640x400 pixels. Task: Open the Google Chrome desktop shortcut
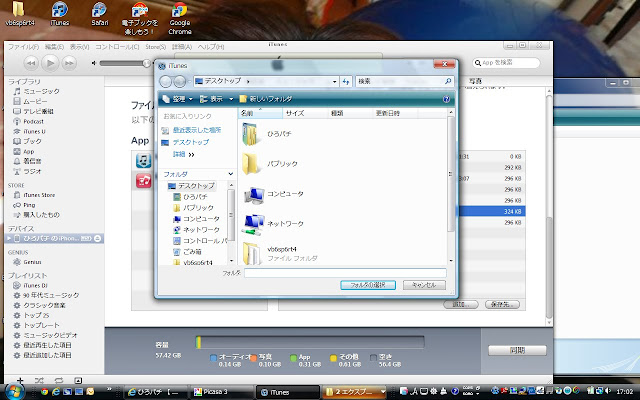click(x=180, y=18)
